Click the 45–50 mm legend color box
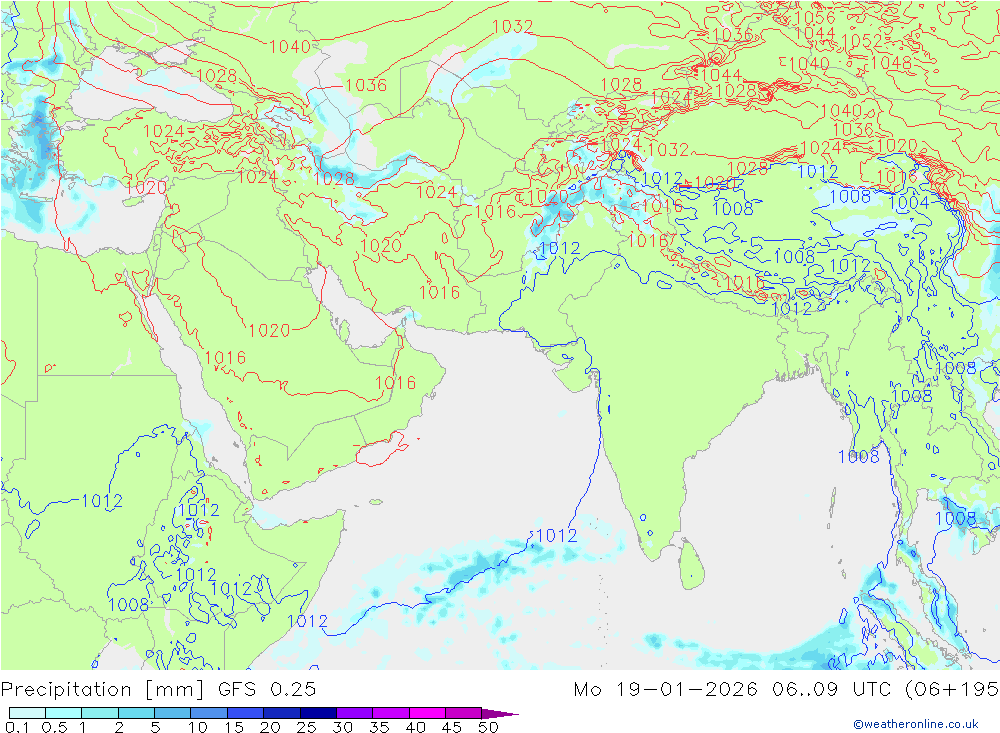1000x733 pixels. tap(464, 713)
